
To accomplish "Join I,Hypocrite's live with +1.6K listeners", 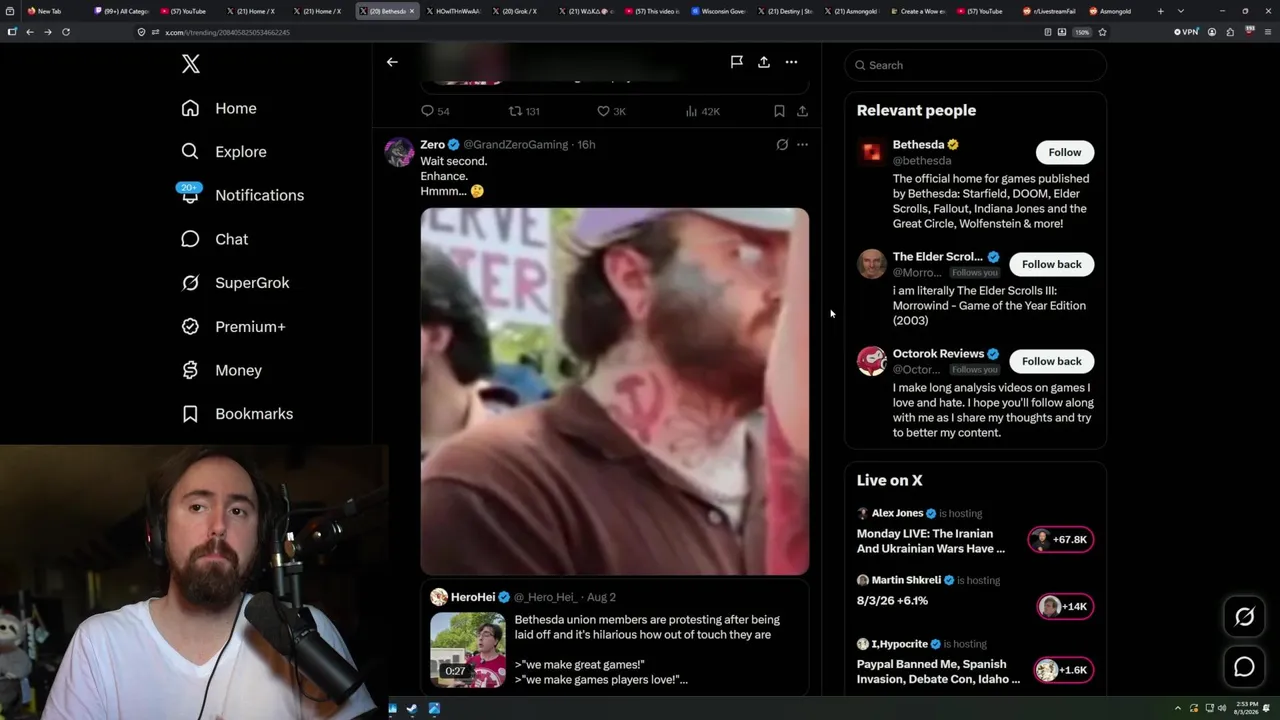I will [x=1064, y=670].
